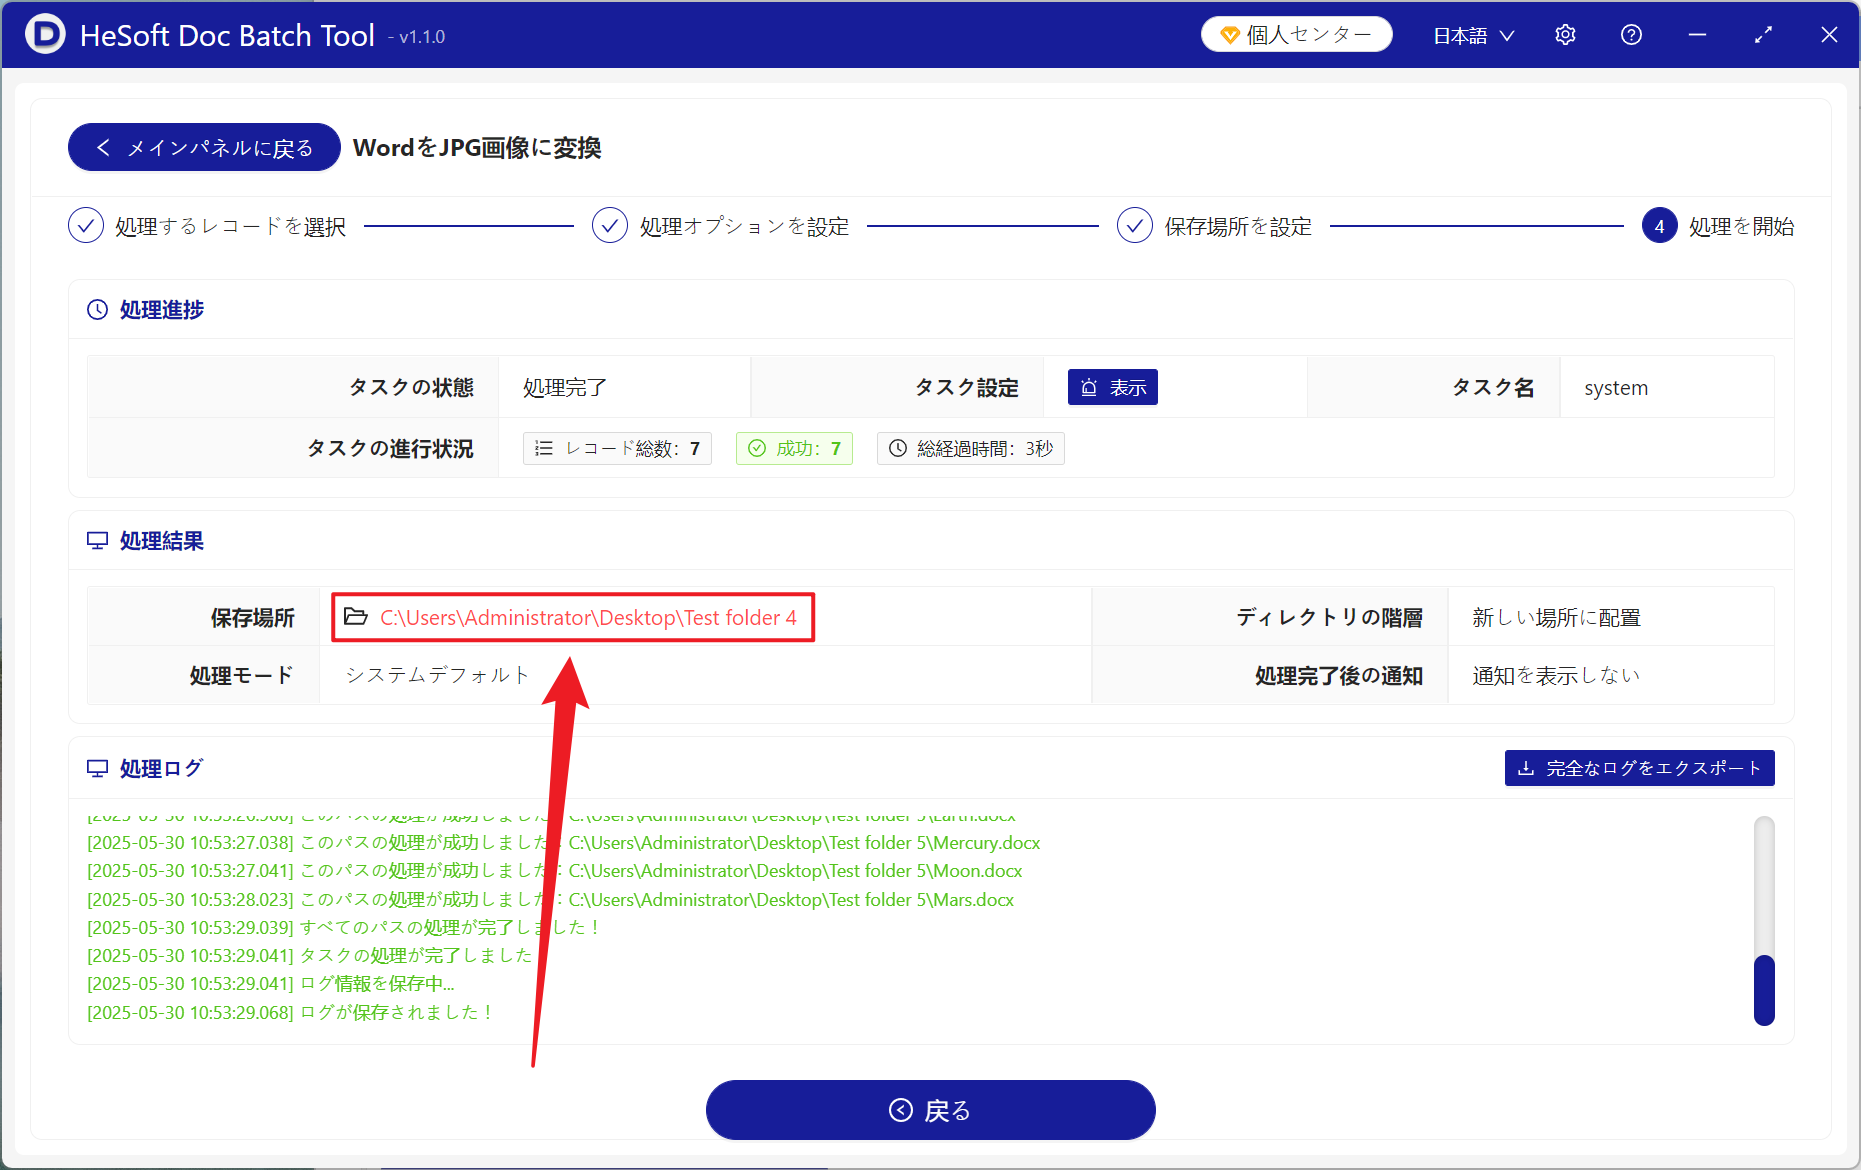Click the system task name value
1861x1170 pixels.
tap(1616, 388)
